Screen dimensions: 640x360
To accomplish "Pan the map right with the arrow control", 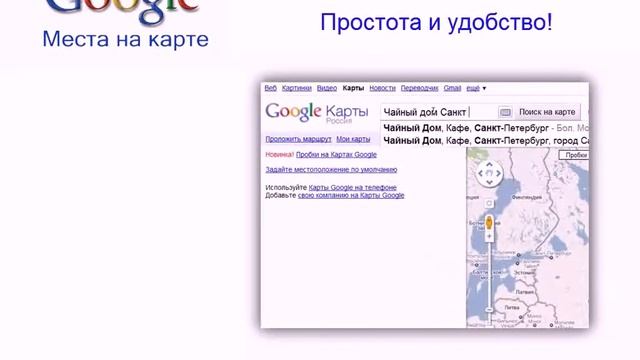I will [498, 173].
